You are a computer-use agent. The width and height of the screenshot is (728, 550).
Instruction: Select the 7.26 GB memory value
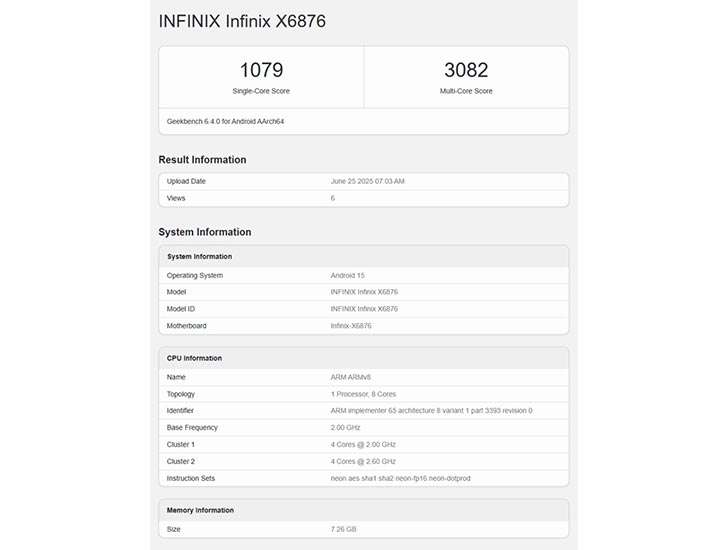(x=344, y=529)
